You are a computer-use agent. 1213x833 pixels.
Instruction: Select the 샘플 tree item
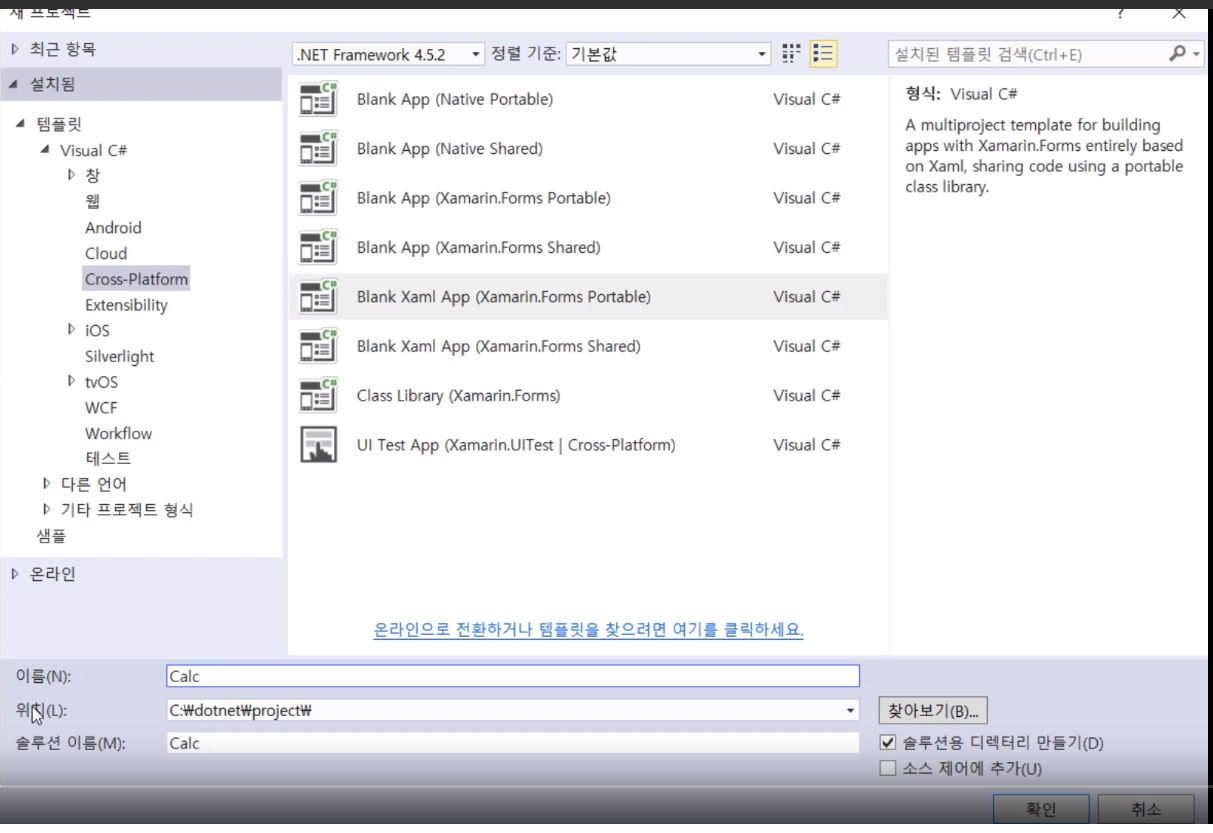(x=51, y=535)
